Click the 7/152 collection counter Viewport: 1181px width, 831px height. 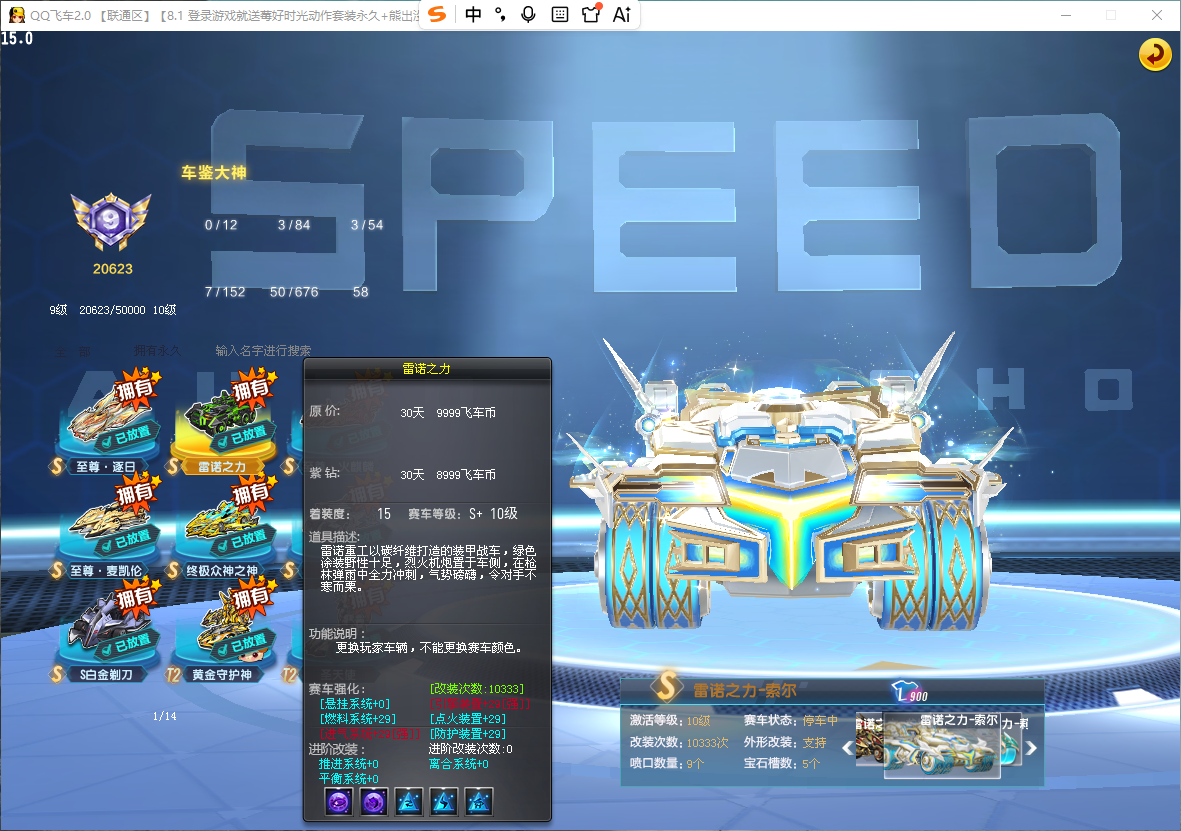(224, 292)
